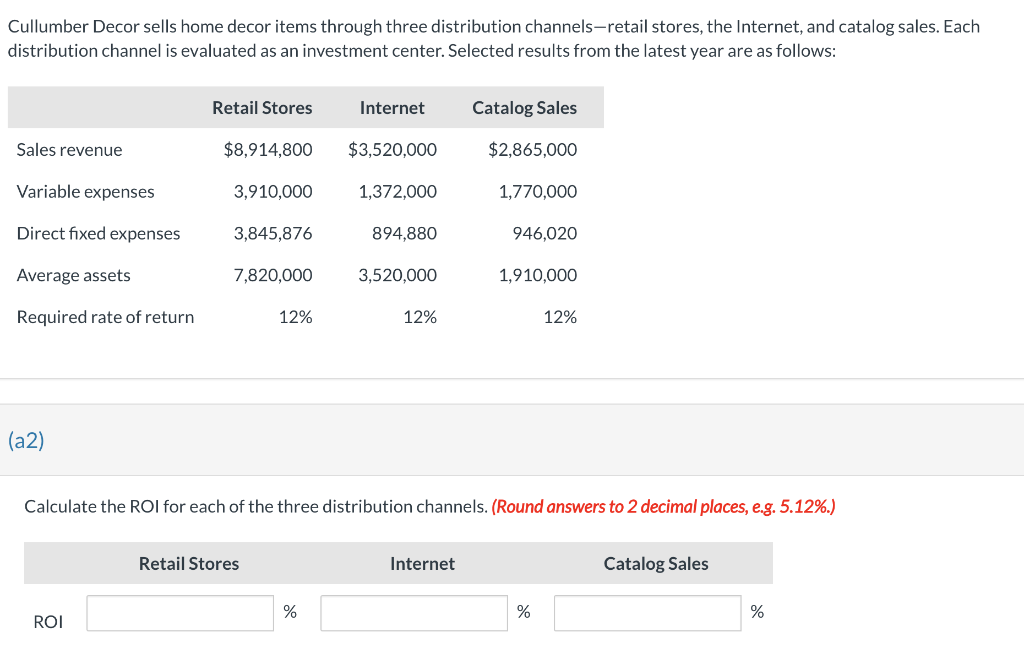Click the Catalog Sales column header
Screen dimensions: 1024x654
(x=525, y=107)
